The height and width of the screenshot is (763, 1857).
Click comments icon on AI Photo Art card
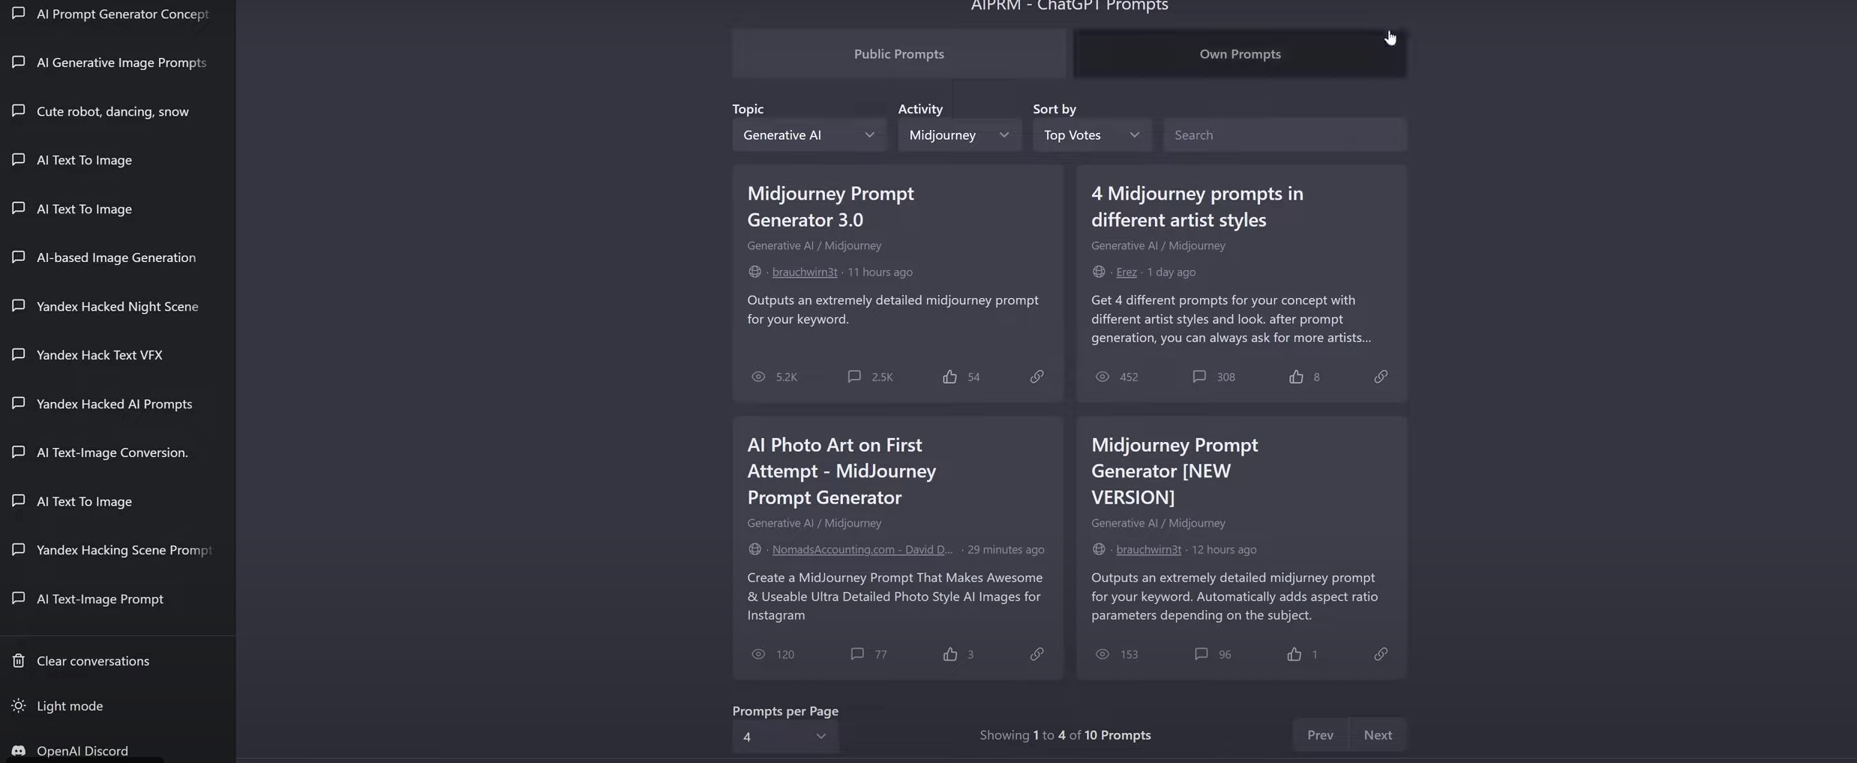(857, 654)
